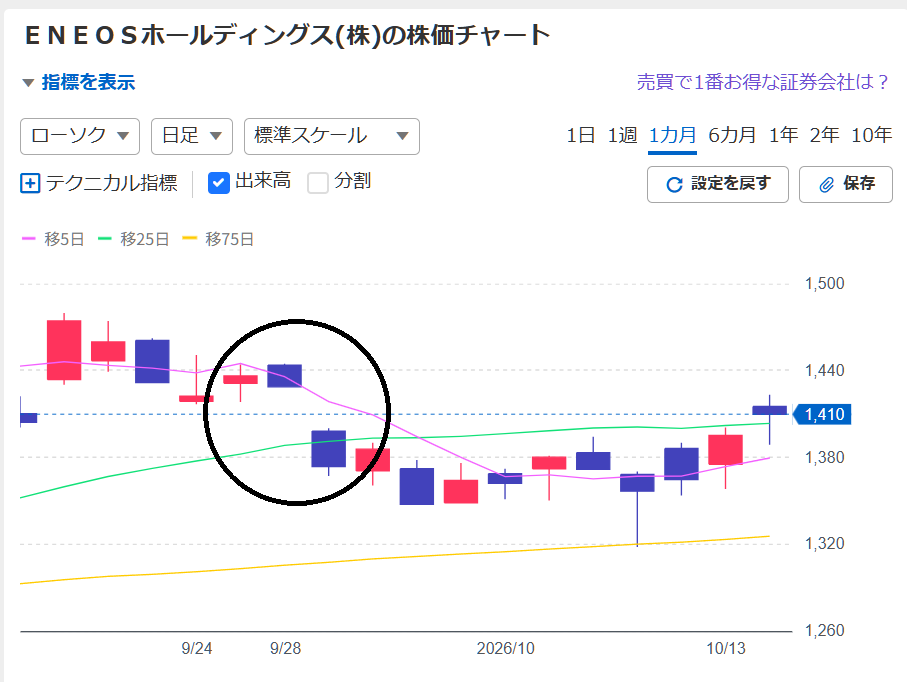
Task: Switch to the 1日 range tab
Action: pyautogui.click(x=580, y=135)
